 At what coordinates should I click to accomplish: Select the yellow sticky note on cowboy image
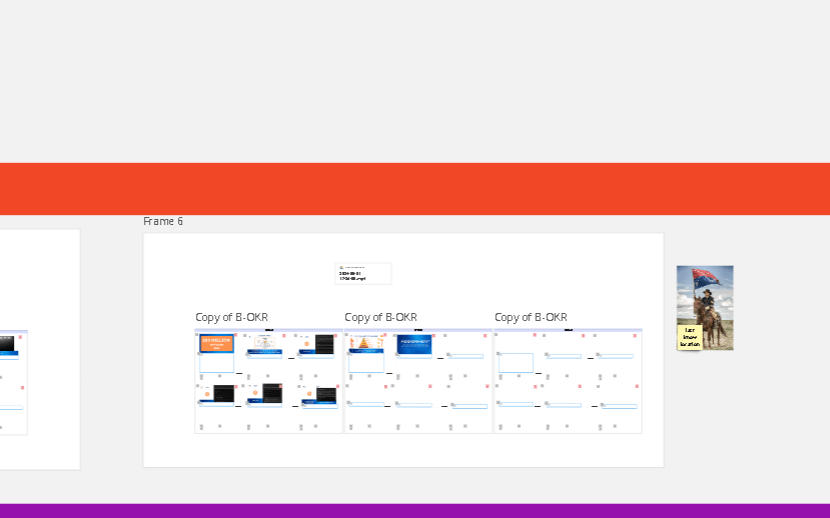click(x=690, y=337)
